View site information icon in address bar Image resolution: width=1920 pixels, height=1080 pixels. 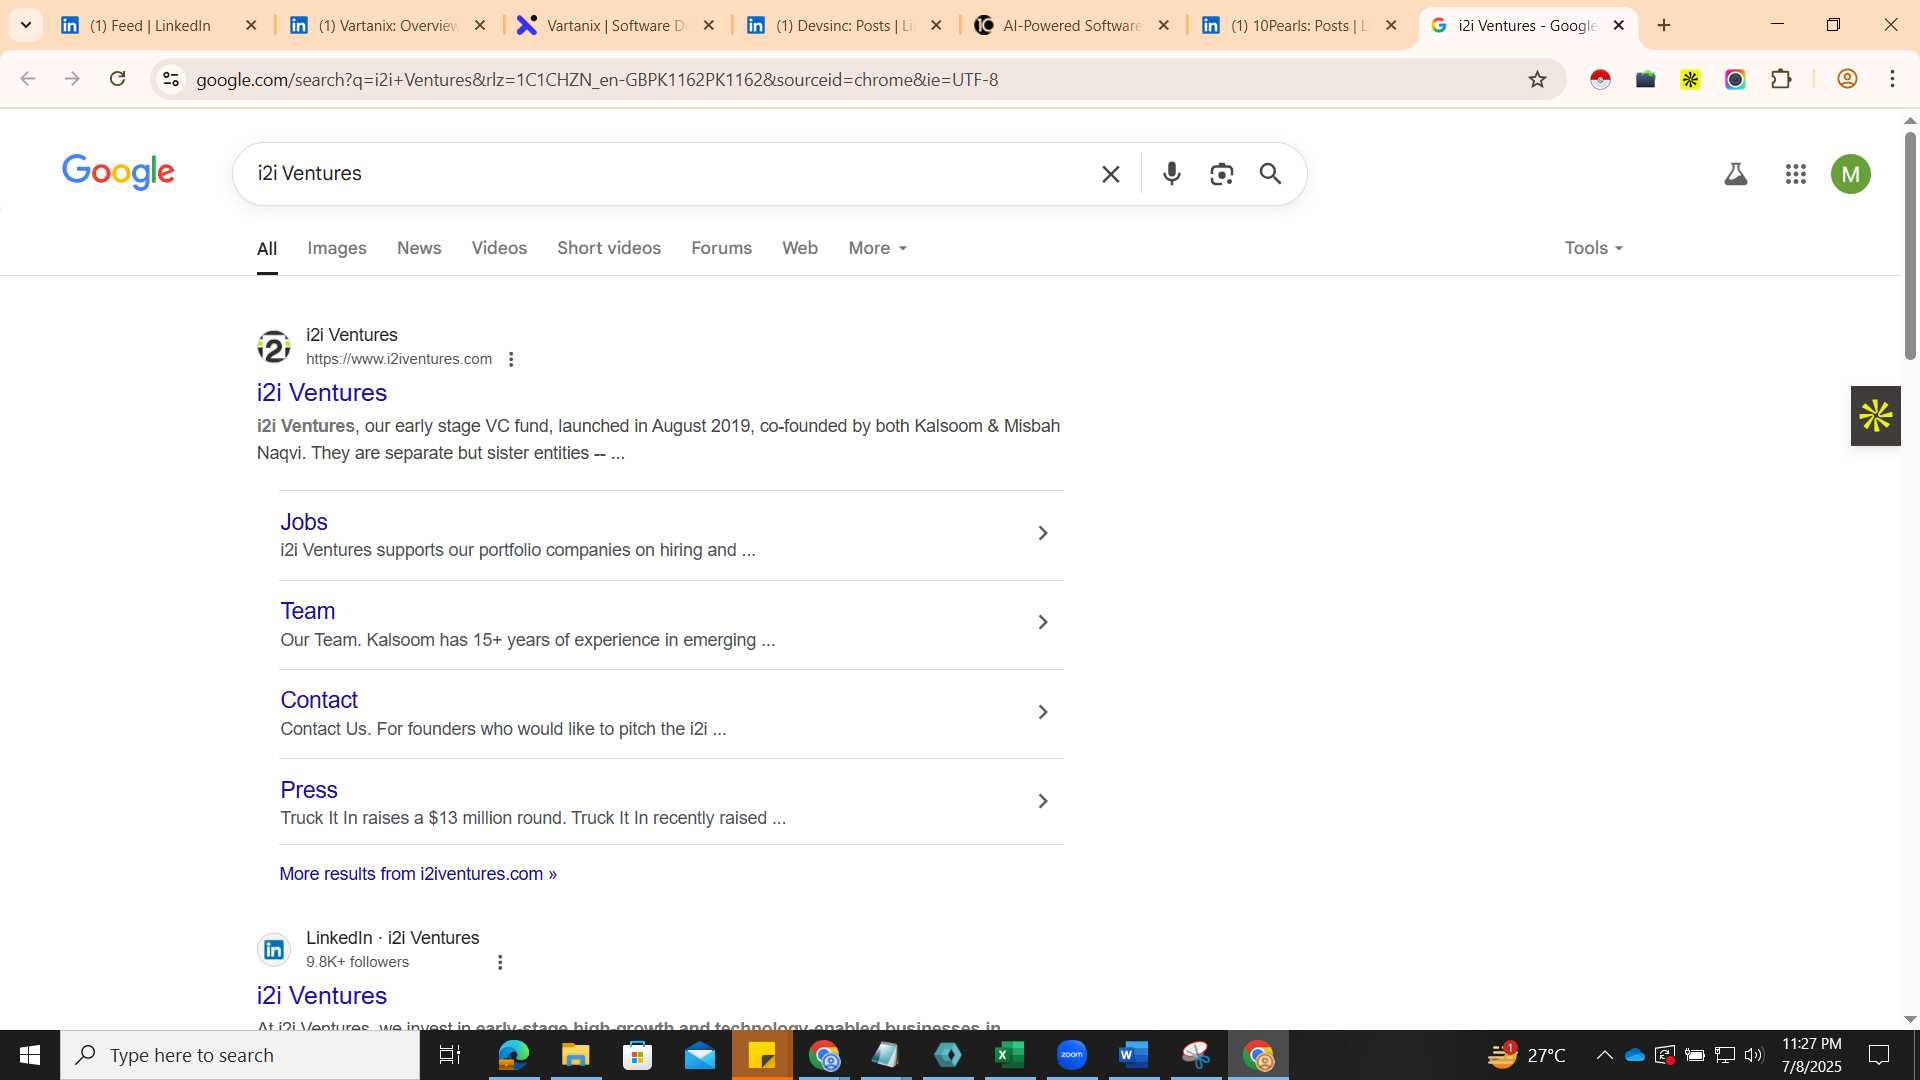(171, 79)
